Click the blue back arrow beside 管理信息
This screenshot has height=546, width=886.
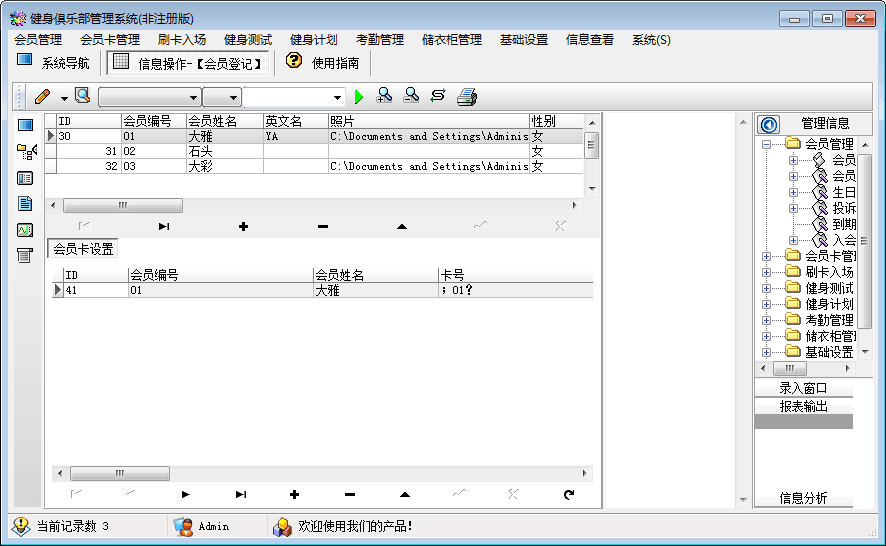click(x=769, y=124)
